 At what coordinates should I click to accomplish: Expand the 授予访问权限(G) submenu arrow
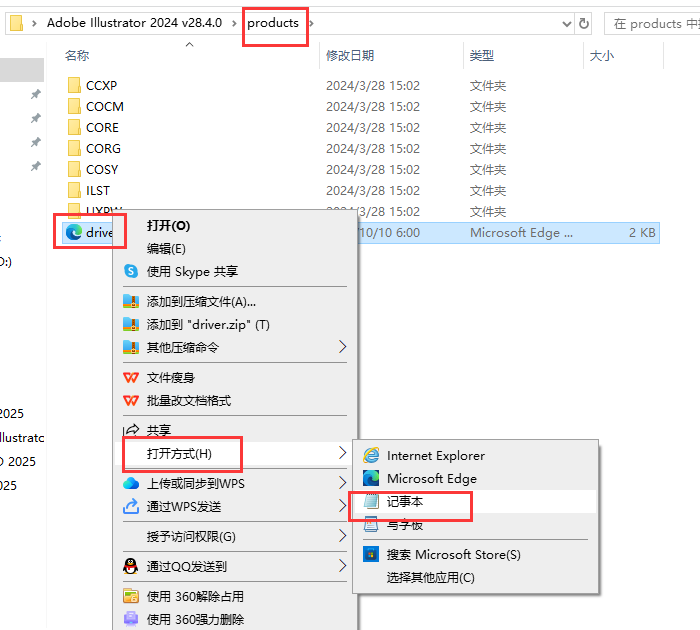click(342, 536)
